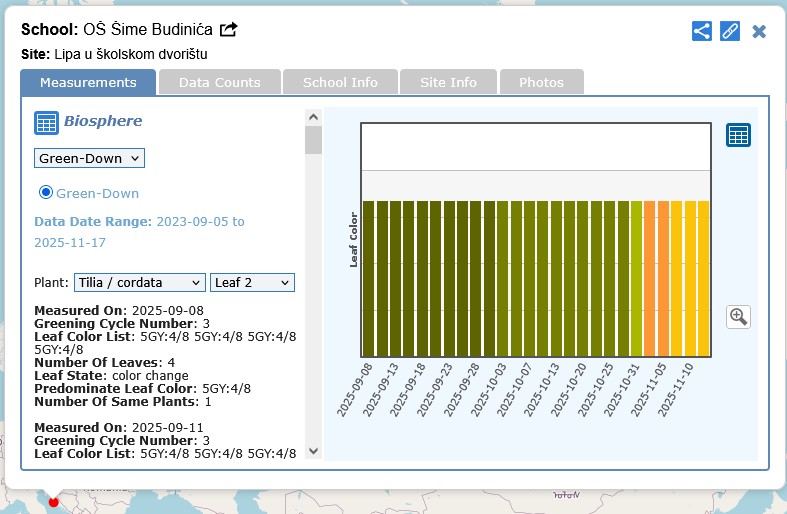
Task: Switch to the School Info tab
Action: coord(340,82)
